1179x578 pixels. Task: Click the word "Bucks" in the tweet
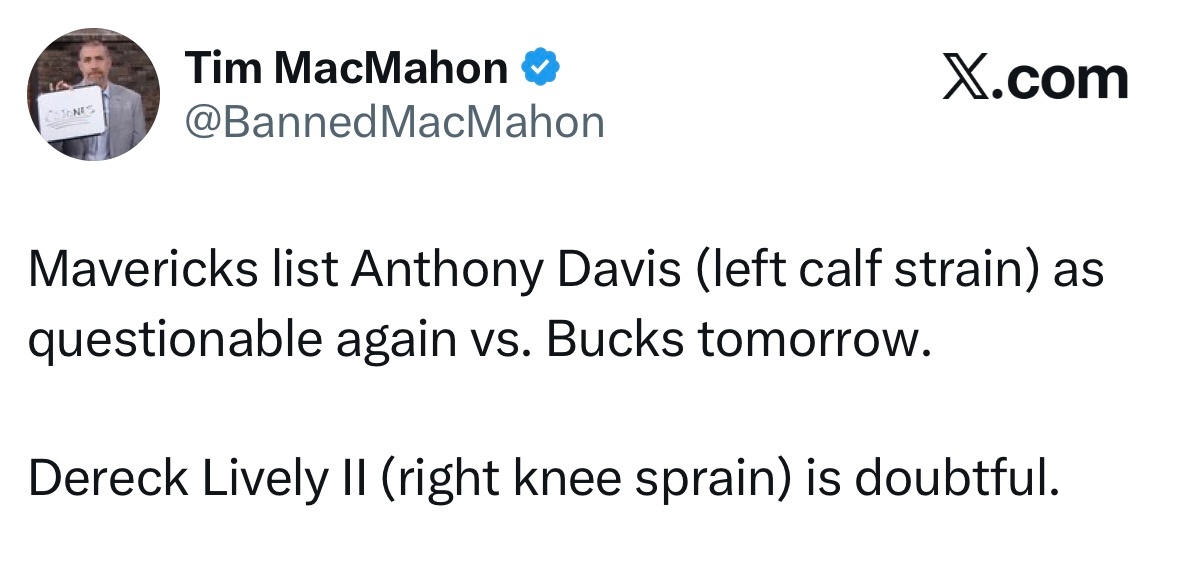615,341
